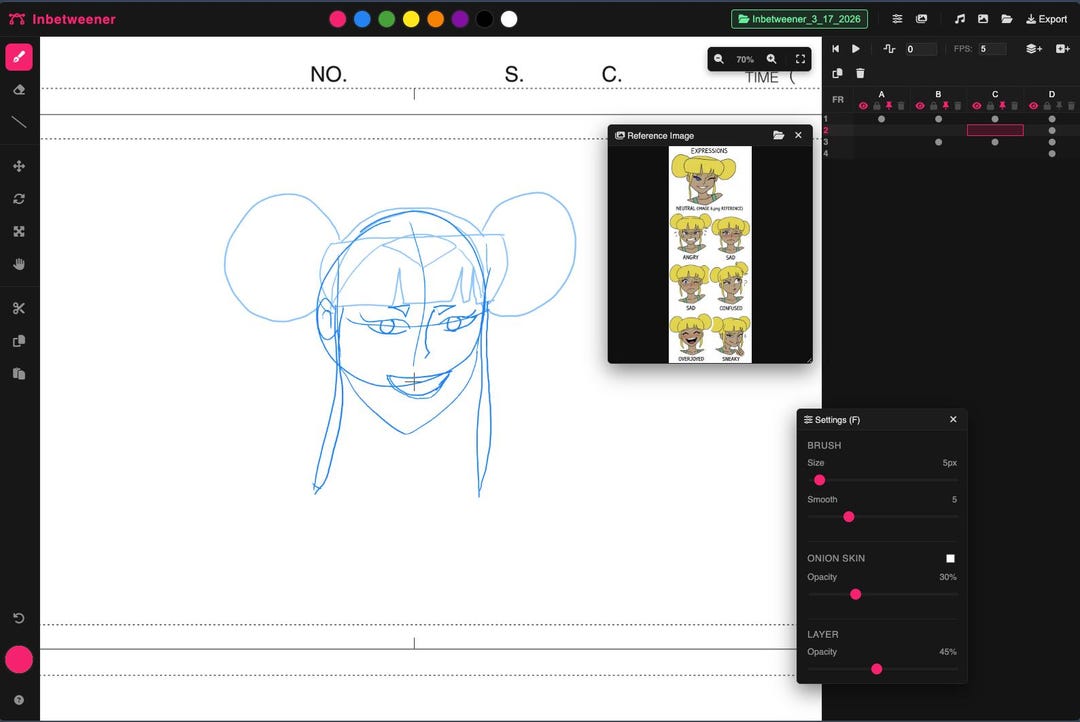The image size is (1080, 722).
Task: Pick the yellow color swatch
Action: click(411, 19)
